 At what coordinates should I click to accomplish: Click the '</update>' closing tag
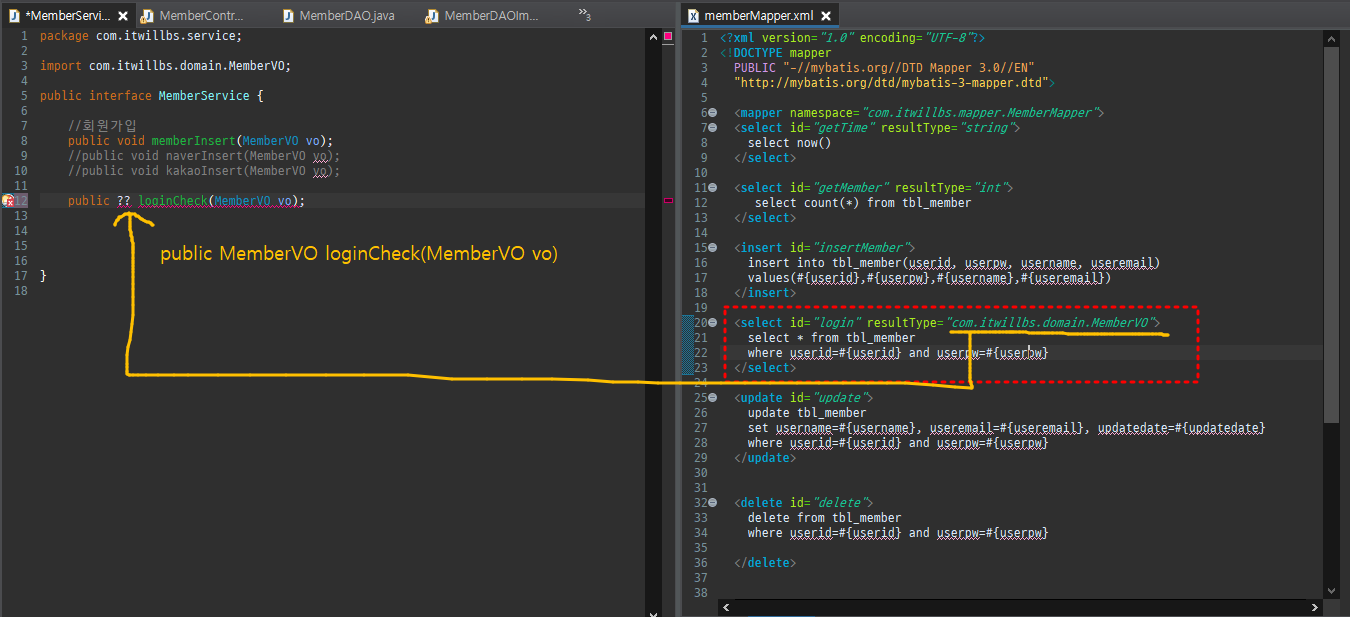[765, 458]
